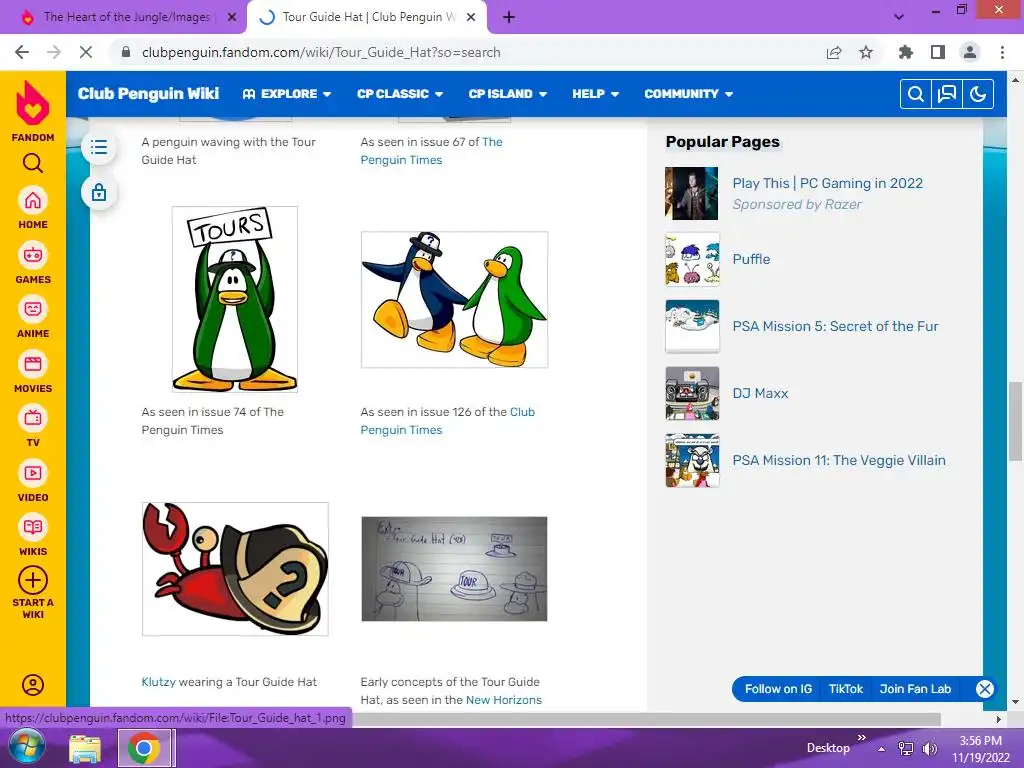Image resolution: width=1024 pixels, height=768 pixels.
Task: Expand the CP CLASSIC dropdown menu
Action: coord(400,94)
